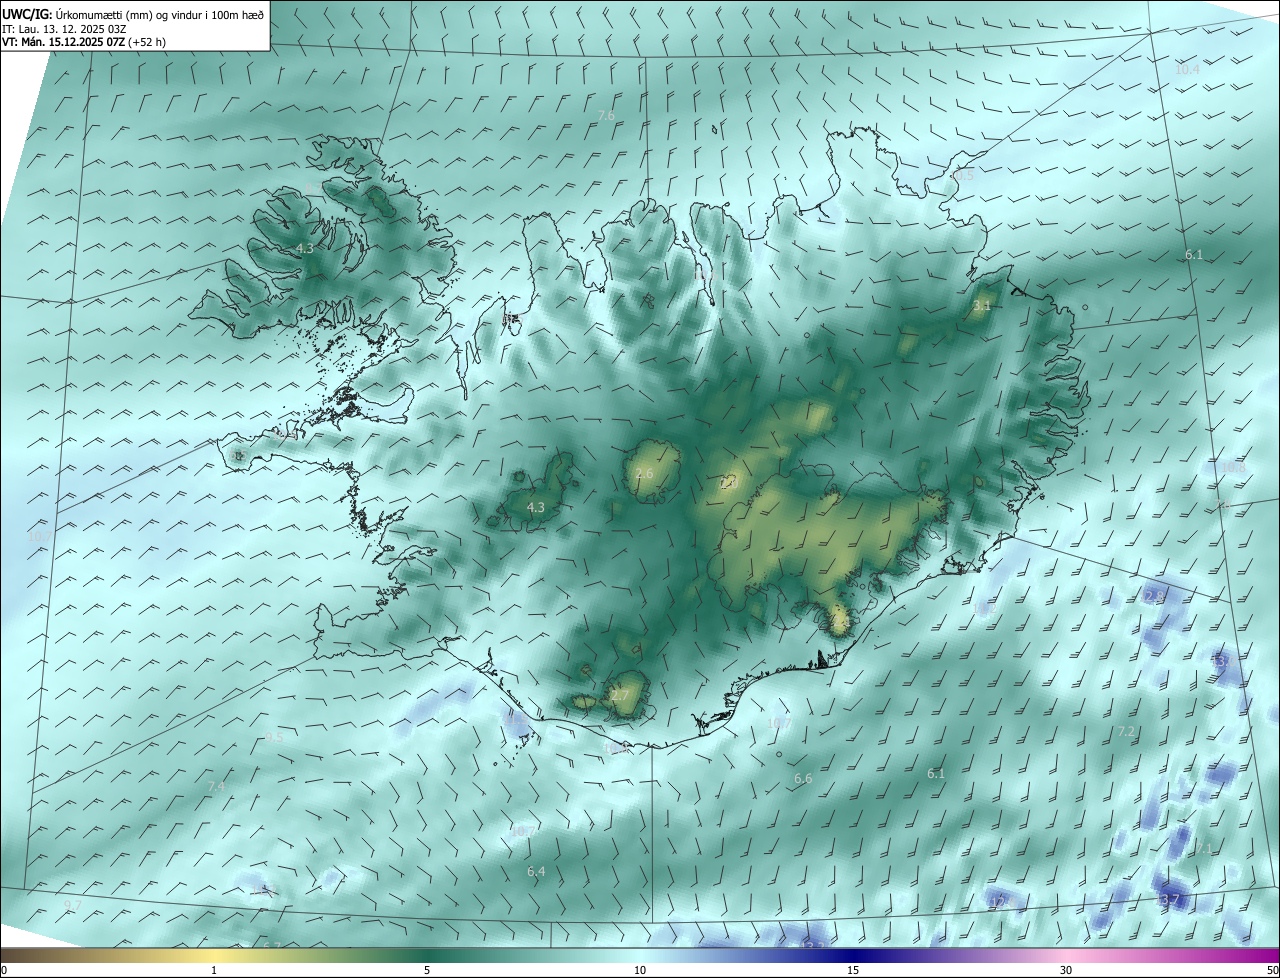Click the color scale tick label 50
Image resolution: width=1280 pixels, height=978 pixels.
(x=1272, y=970)
